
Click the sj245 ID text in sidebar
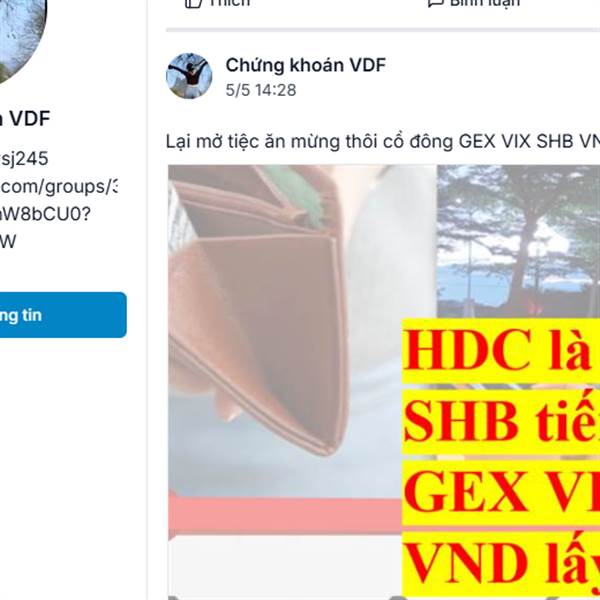click(24, 159)
